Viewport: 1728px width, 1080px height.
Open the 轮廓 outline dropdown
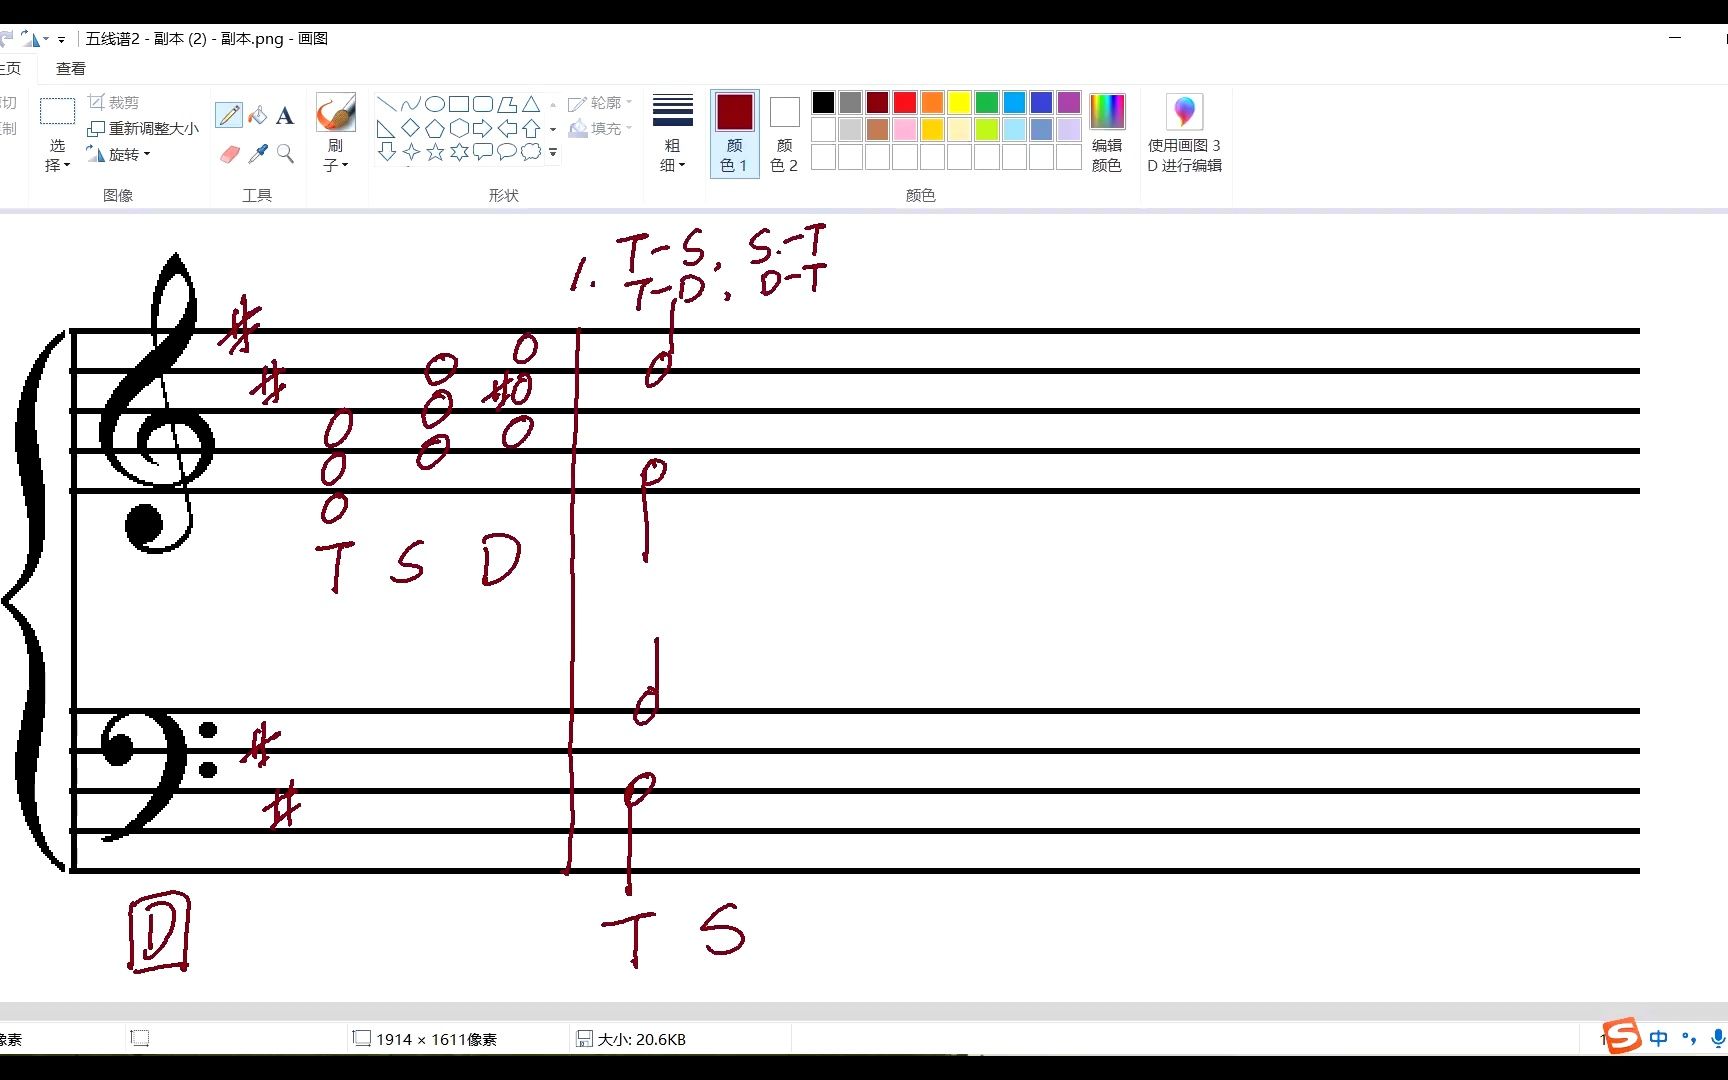click(600, 103)
